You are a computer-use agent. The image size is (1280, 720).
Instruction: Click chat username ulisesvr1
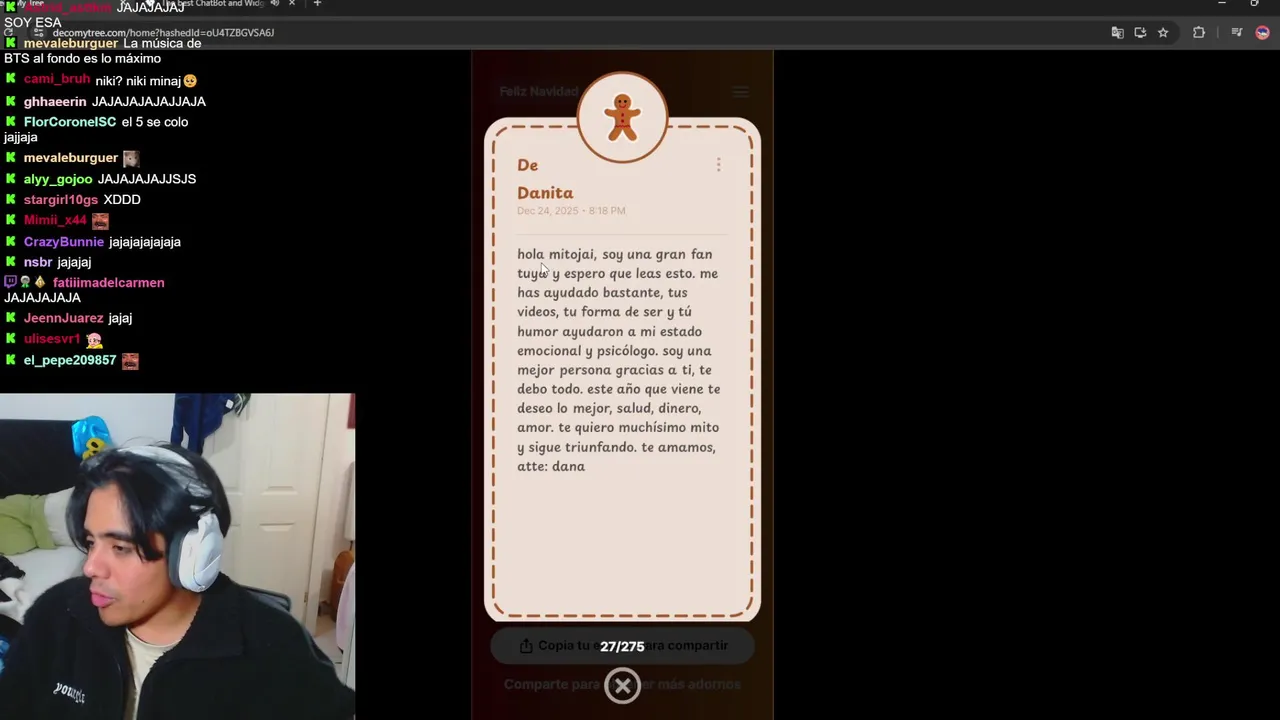[x=52, y=339]
